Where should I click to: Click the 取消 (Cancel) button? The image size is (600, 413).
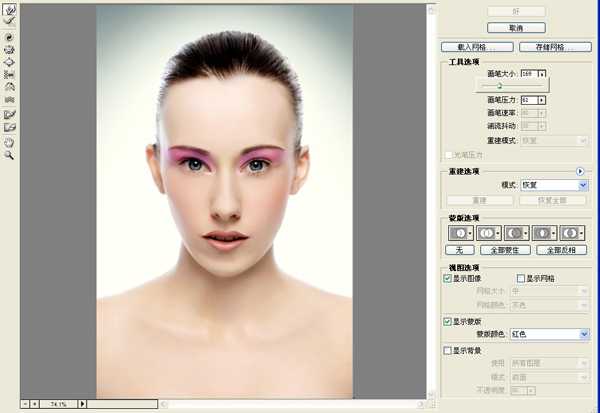tap(516, 28)
